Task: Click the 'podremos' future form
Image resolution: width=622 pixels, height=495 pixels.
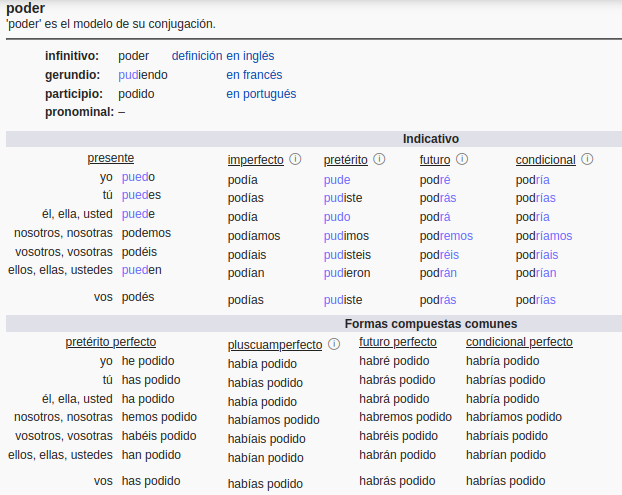Action: (446, 236)
